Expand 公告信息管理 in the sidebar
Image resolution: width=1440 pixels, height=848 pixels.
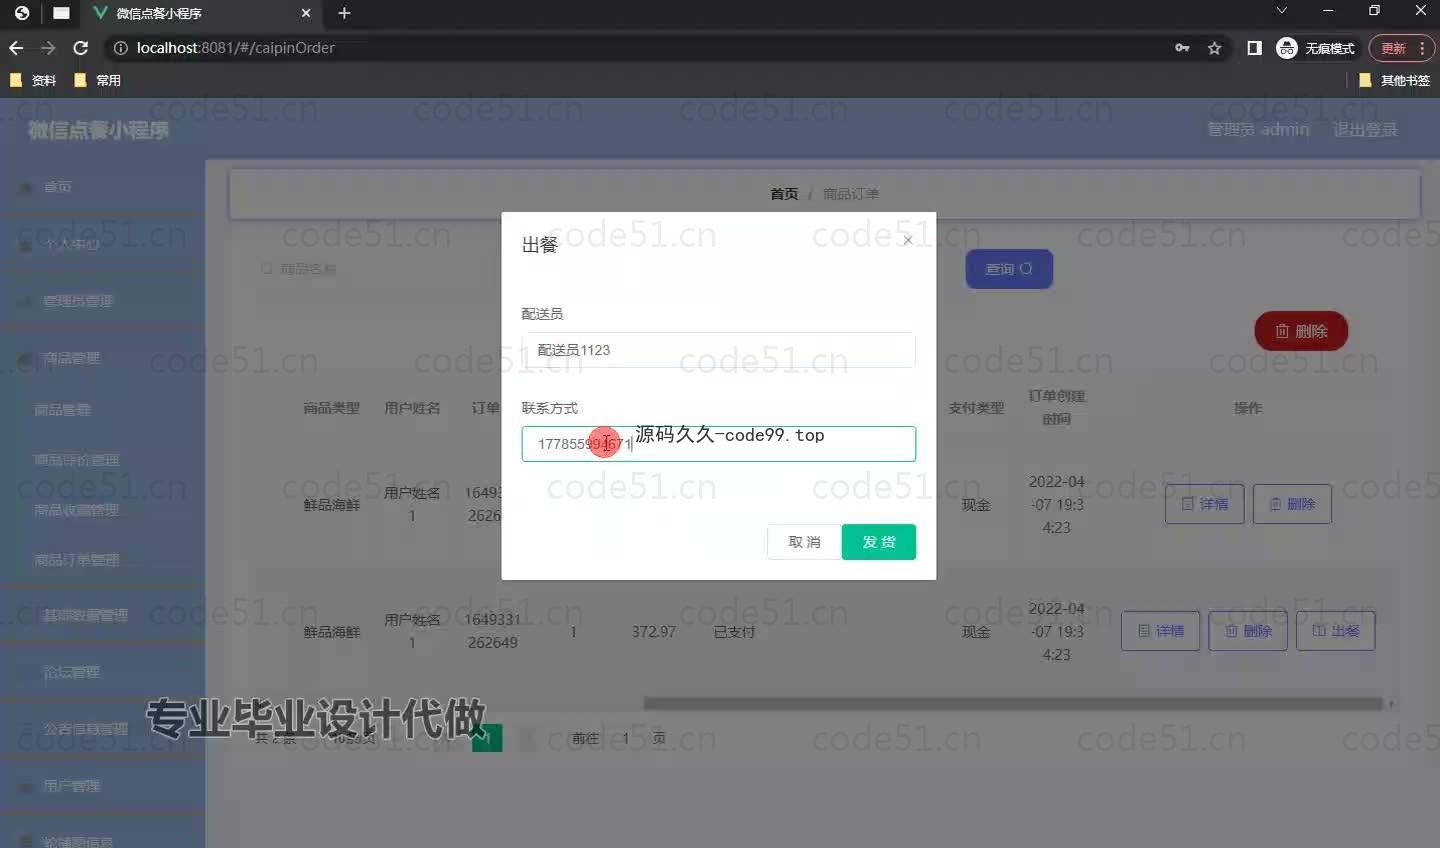[102, 729]
